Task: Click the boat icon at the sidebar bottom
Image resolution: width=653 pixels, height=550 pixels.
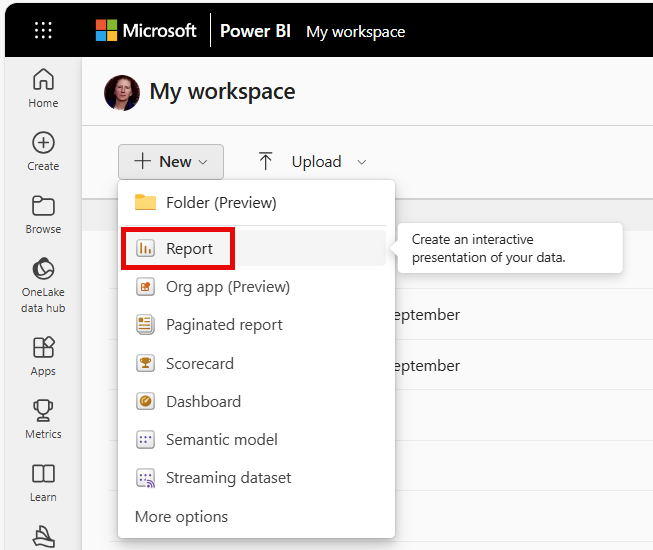Action: 43,536
